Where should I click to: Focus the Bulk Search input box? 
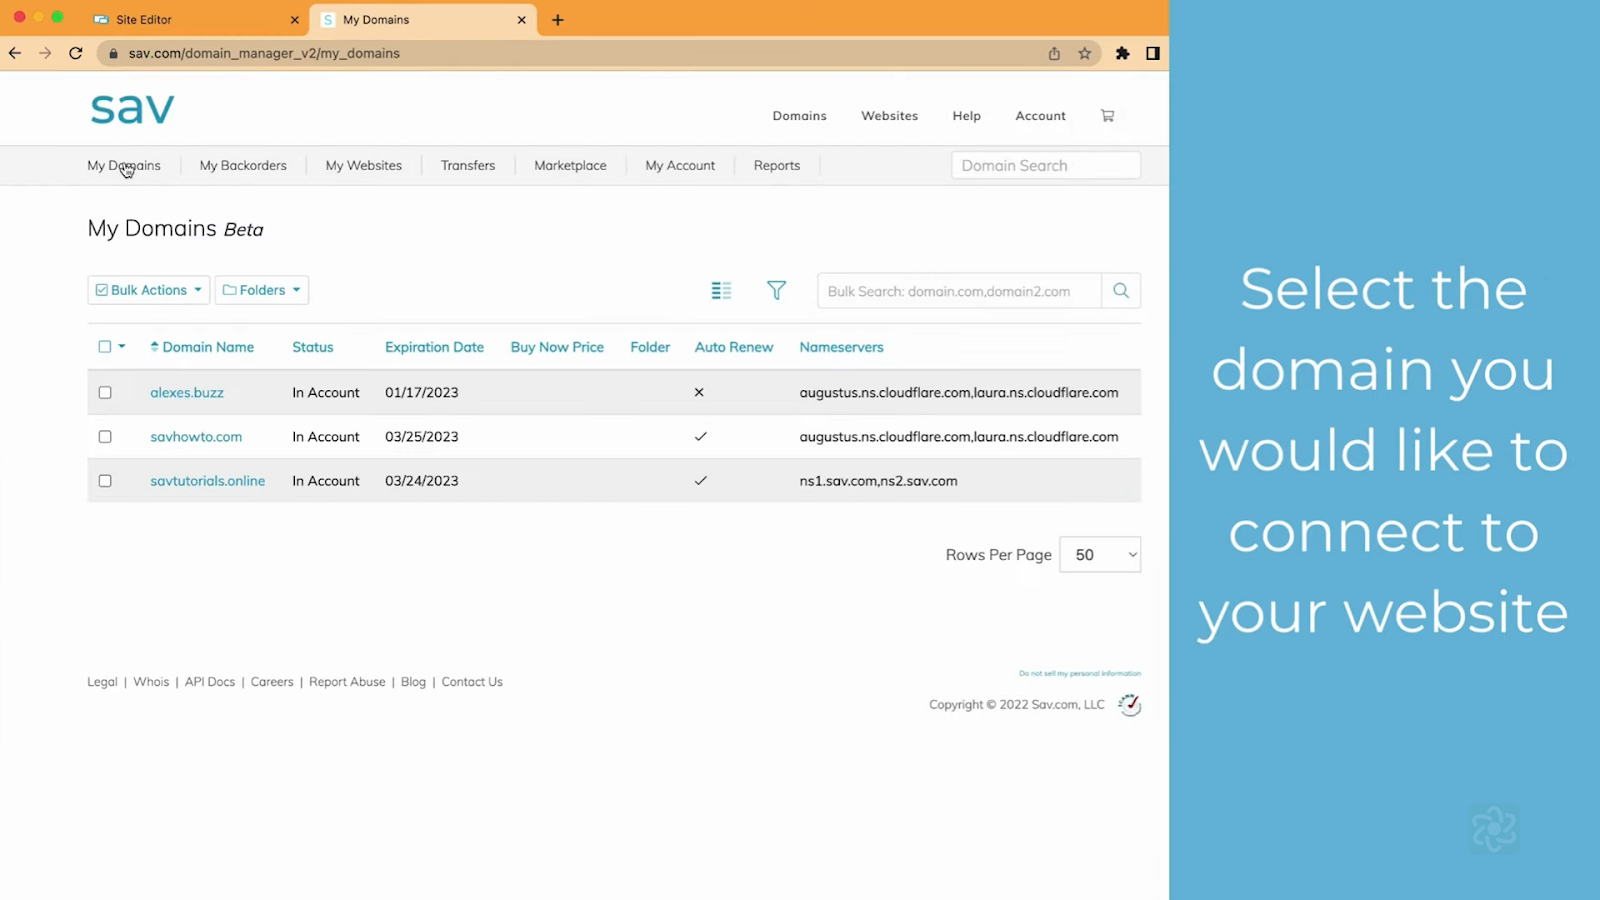(959, 291)
